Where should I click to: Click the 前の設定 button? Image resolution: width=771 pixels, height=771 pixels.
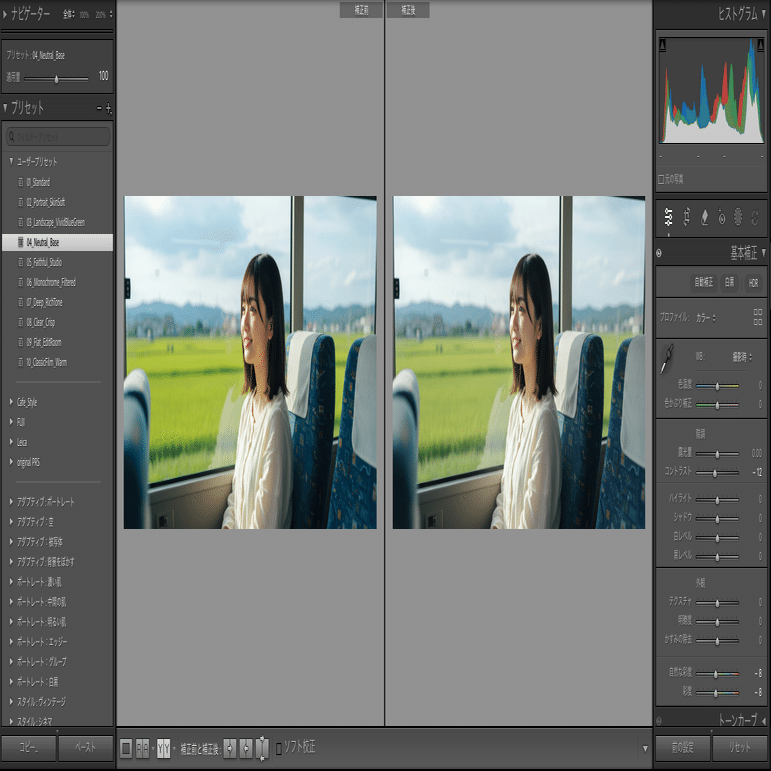pos(683,748)
